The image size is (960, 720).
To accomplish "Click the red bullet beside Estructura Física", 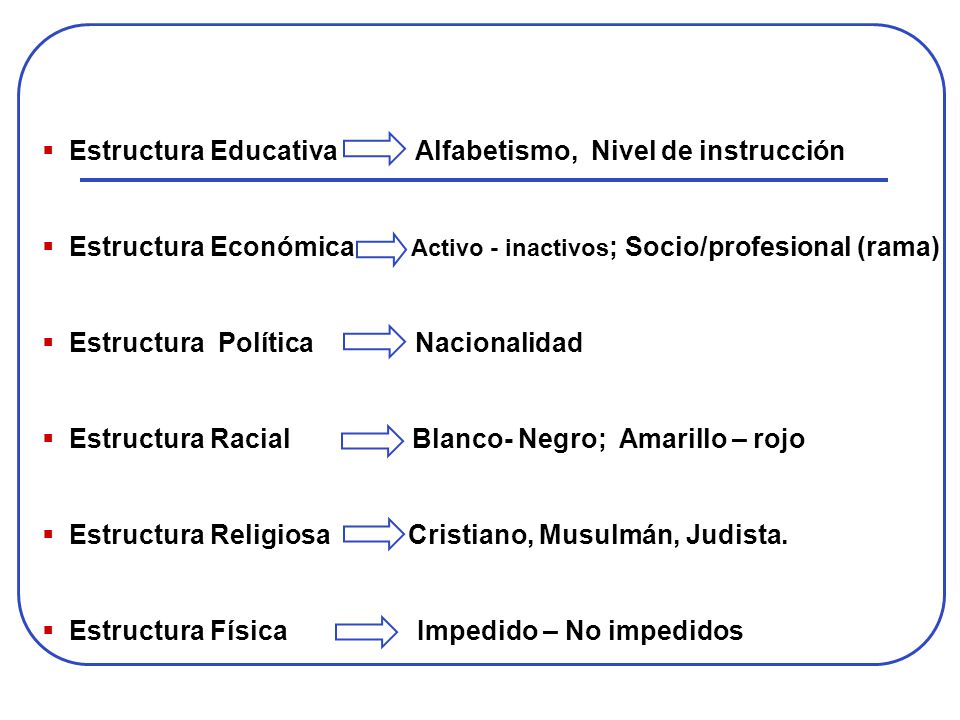I will 48,630.
